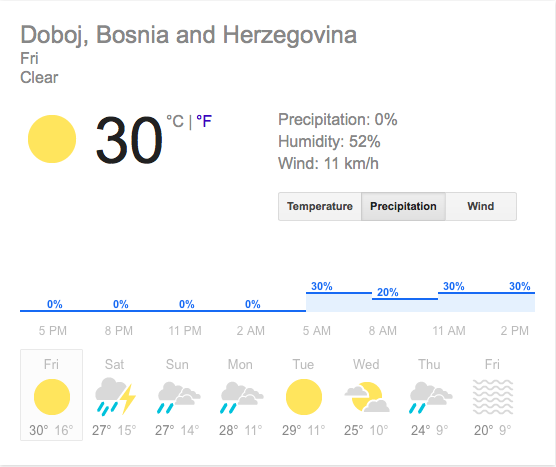Click the 5 AM 30% precipitation marker
Screen dimensions: 556x467
[322, 286]
